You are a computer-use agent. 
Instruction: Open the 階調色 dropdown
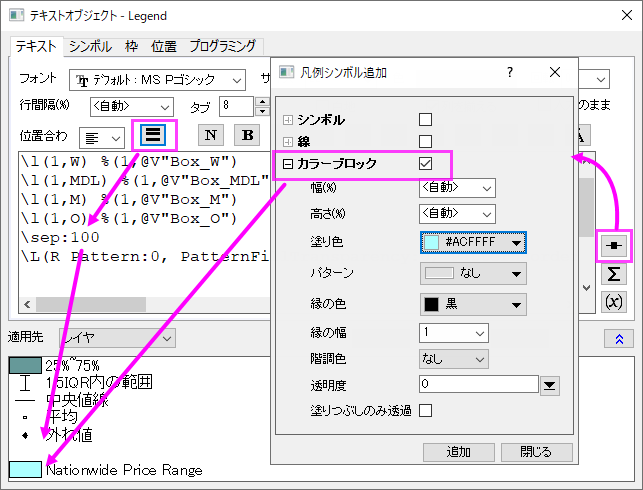click(x=454, y=359)
